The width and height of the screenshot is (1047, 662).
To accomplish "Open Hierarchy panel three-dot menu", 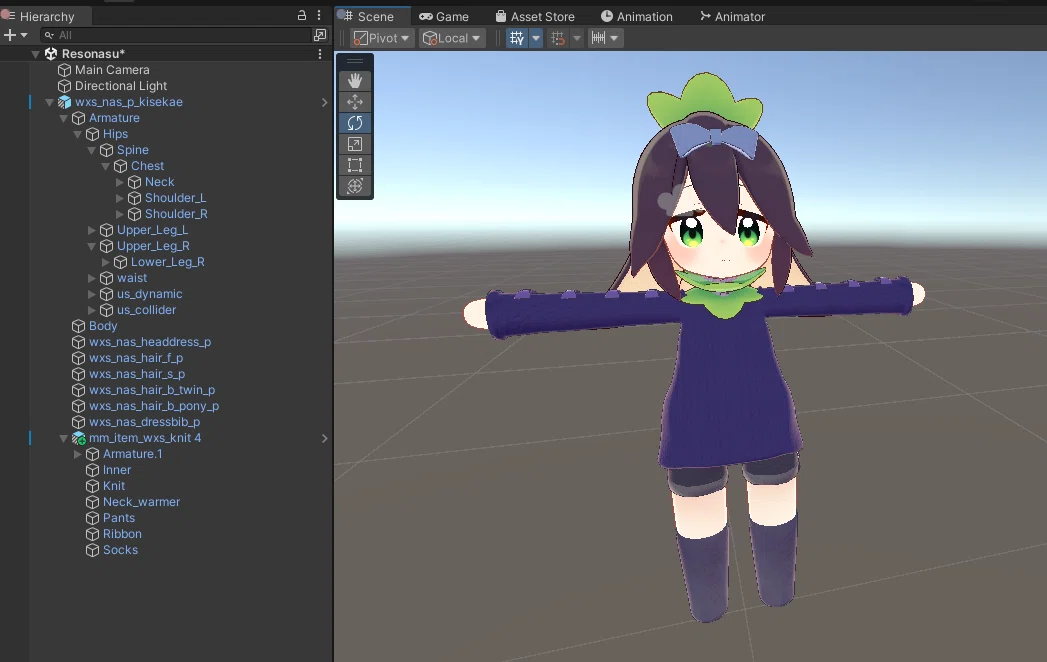I will coord(319,15).
